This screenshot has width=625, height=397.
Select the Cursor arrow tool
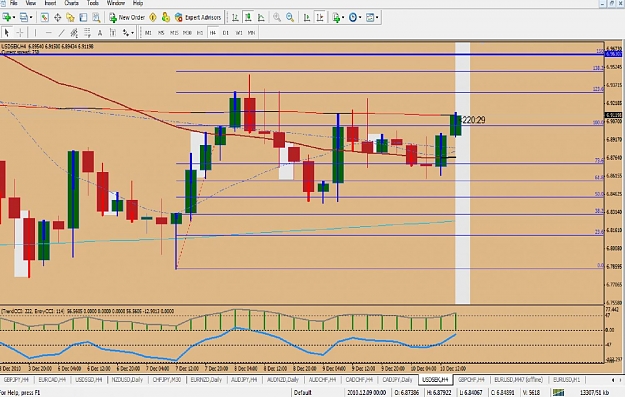coord(7,32)
